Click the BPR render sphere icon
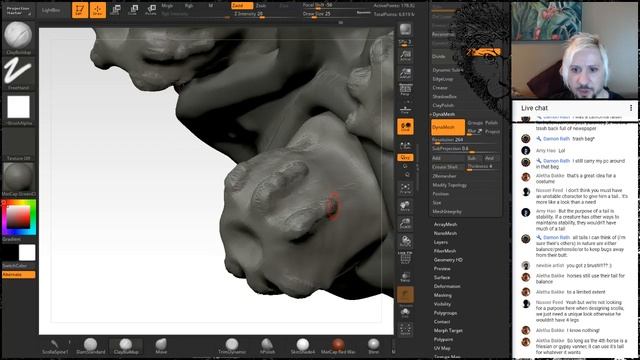This screenshot has height=360, width=640. click(405, 29)
